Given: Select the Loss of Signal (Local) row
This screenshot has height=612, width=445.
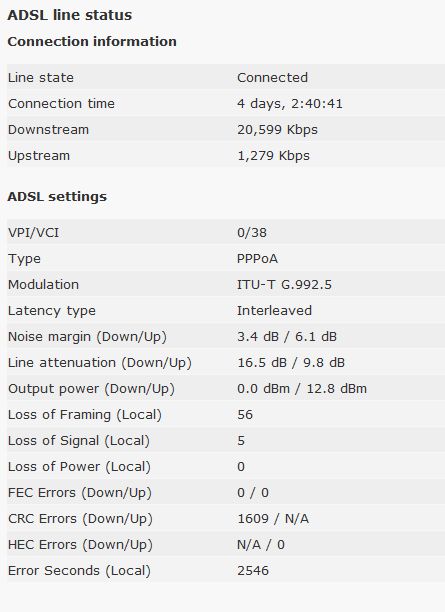Looking at the screenshot, I should click(226, 441).
